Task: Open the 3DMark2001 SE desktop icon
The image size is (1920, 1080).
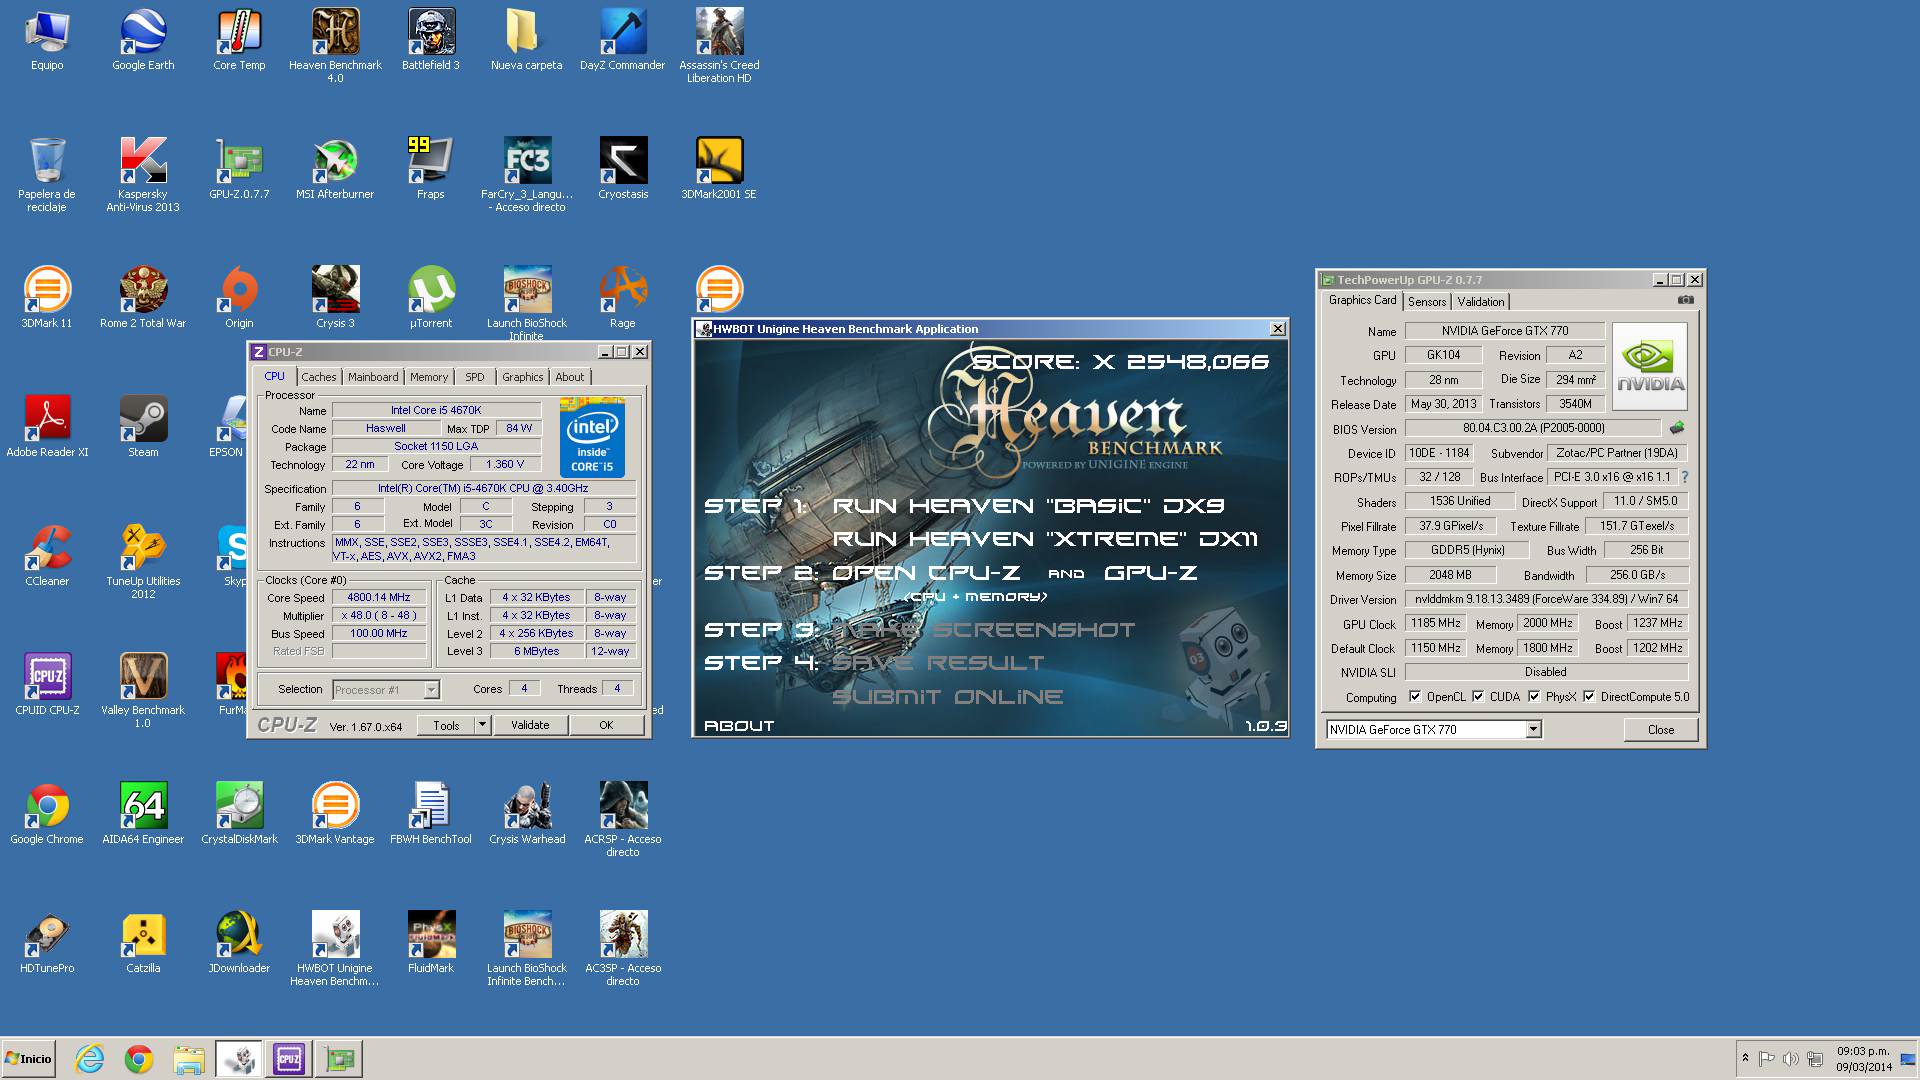Action: pos(719,168)
